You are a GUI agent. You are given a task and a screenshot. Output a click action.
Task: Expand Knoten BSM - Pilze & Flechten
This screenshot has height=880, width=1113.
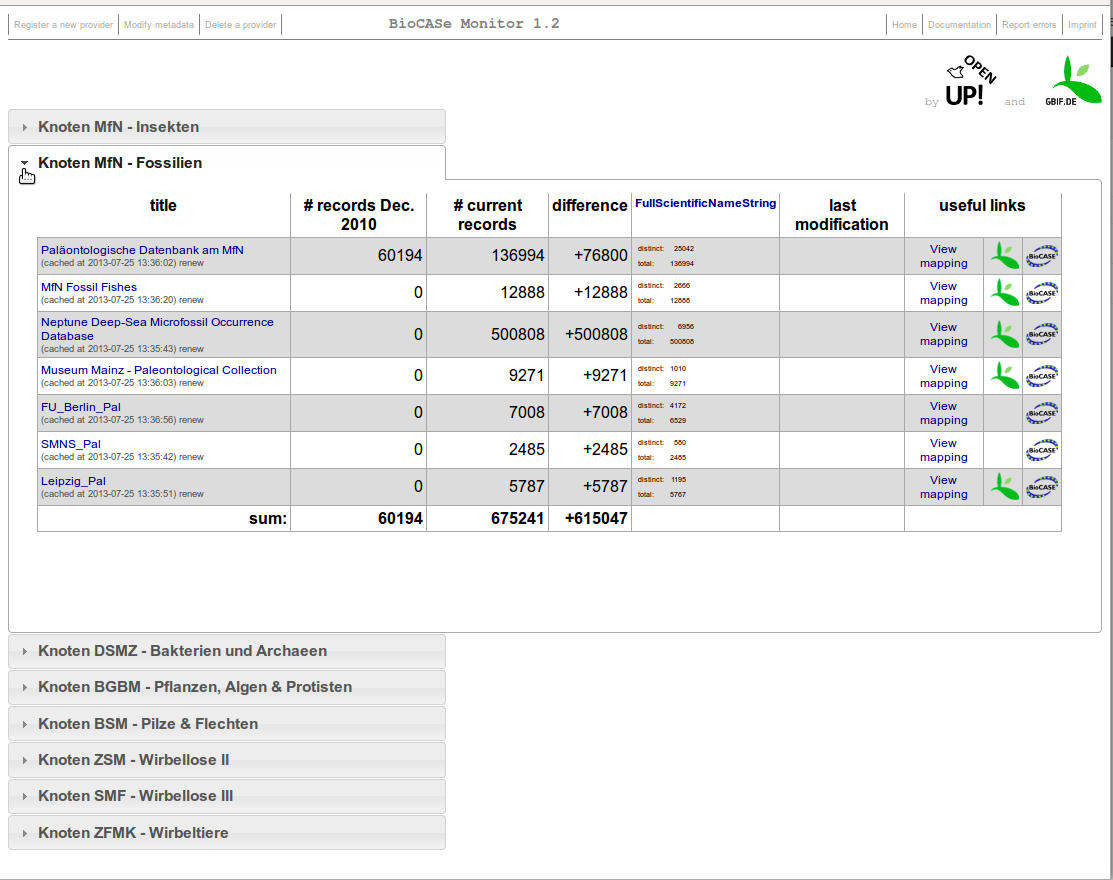226,724
